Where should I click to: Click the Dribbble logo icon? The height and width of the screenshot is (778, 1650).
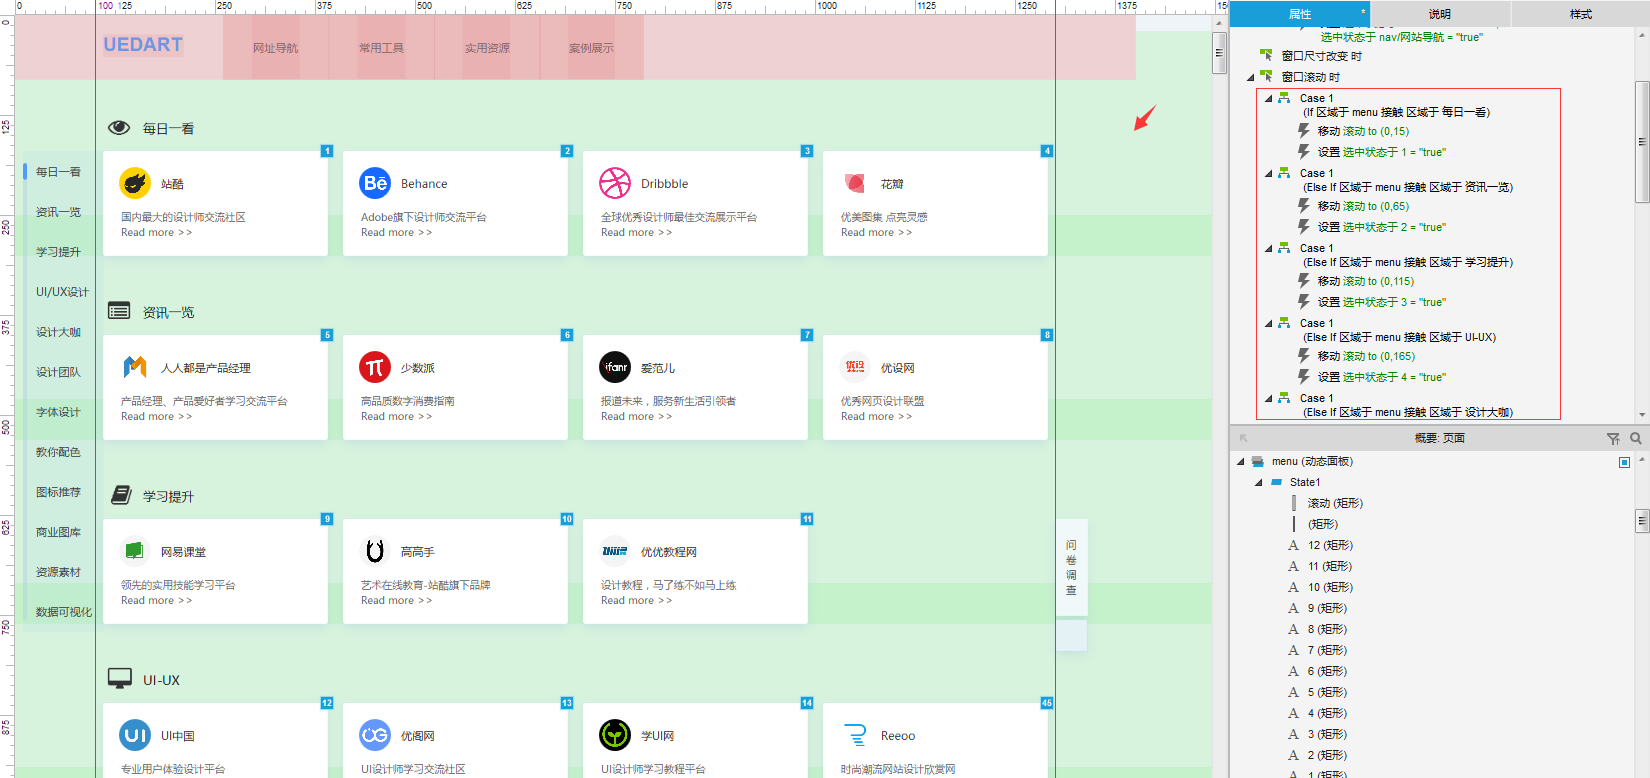tap(615, 183)
